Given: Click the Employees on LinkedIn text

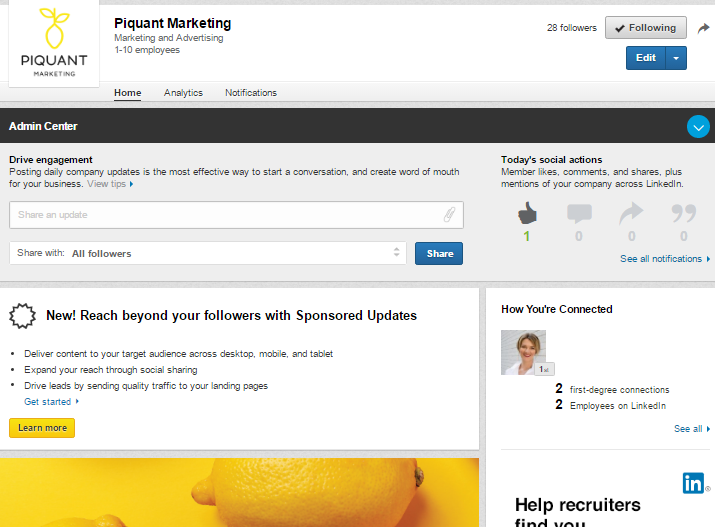Looking at the screenshot, I should pyautogui.click(x=618, y=406).
